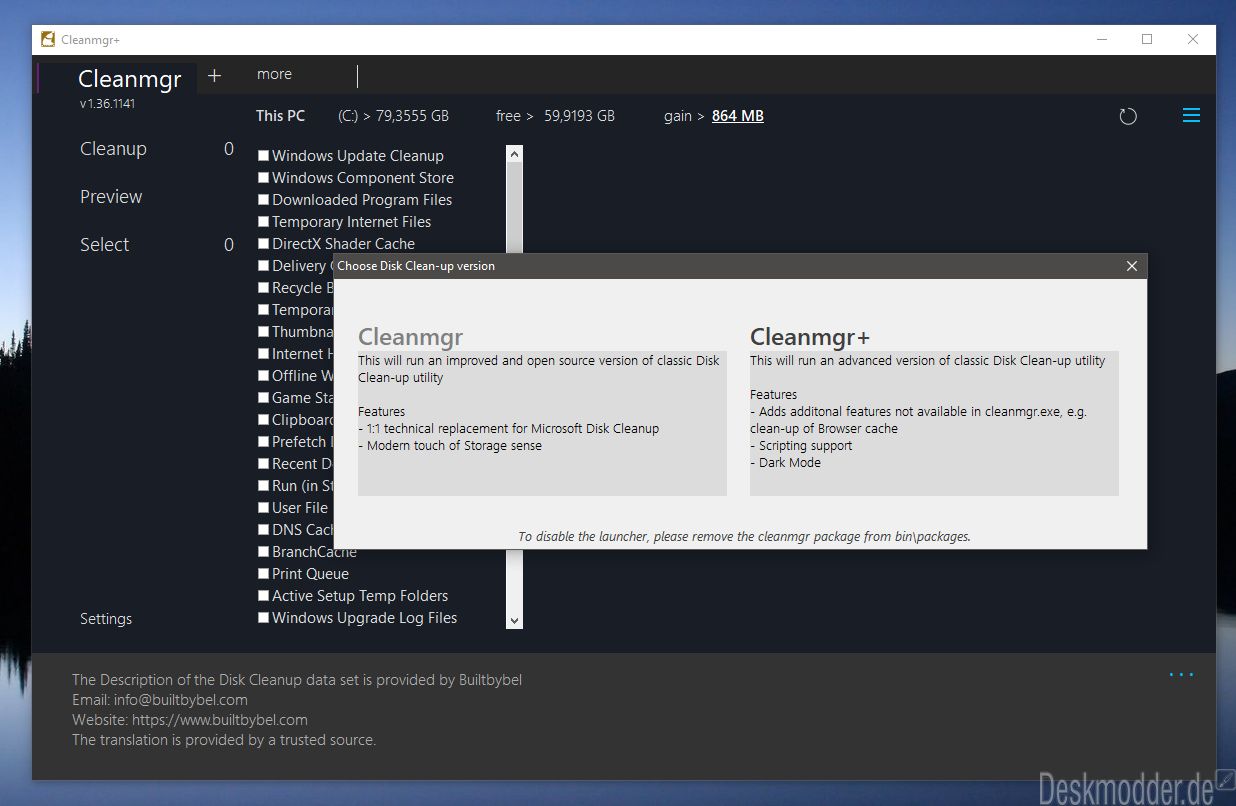Choose the Cleanmgr+ advanced version panel
The height and width of the screenshot is (806, 1236).
point(934,409)
